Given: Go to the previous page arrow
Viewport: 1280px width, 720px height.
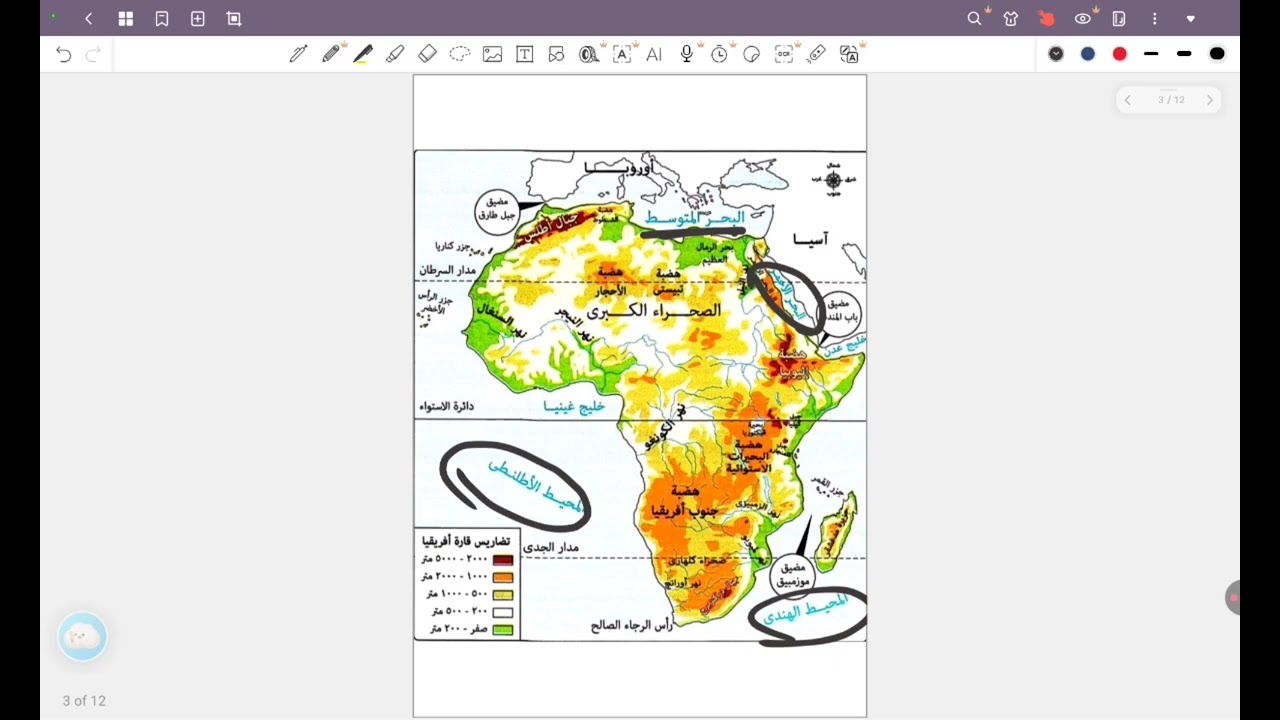Looking at the screenshot, I should click(x=1127, y=100).
